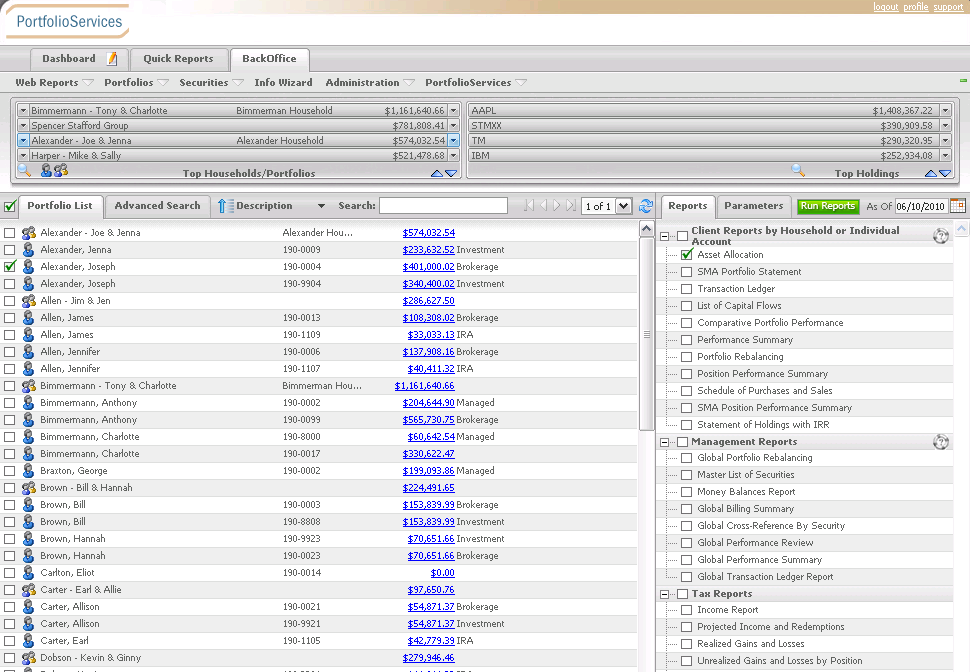Click household icon for Alexander - Joe & Jenna
This screenshot has height=672, width=970.
tap(28, 233)
